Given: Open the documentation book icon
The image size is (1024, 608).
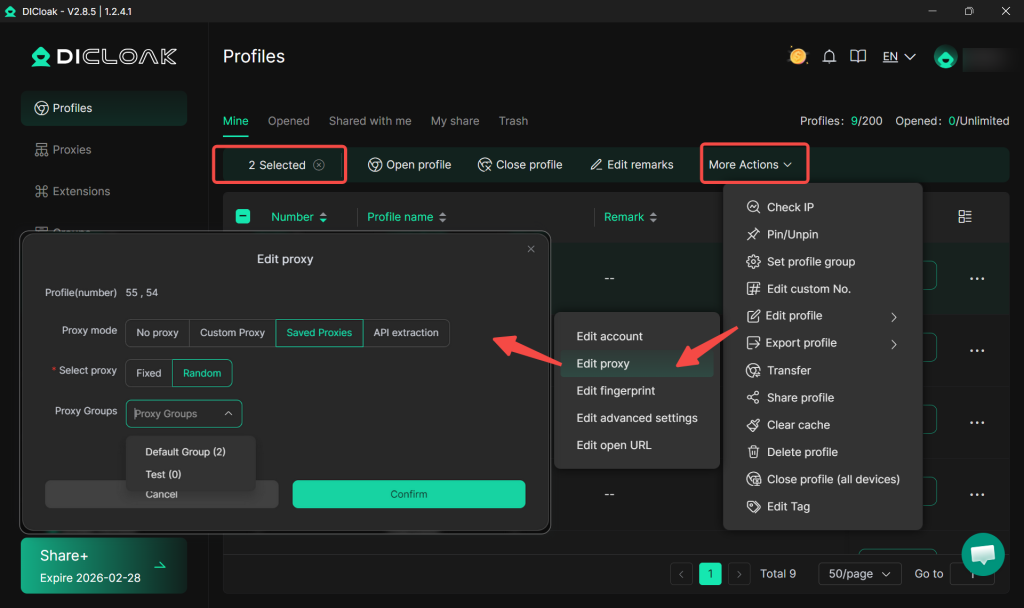Looking at the screenshot, I should 857,57.
